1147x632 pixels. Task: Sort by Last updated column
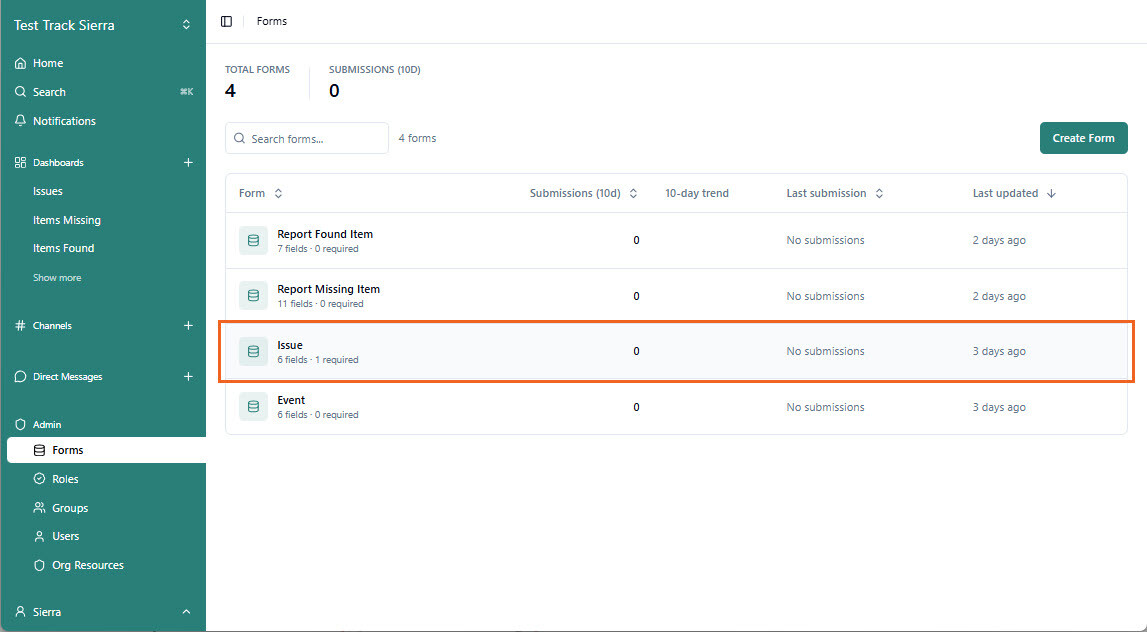pyautogui.click(x=1014, y=193)
